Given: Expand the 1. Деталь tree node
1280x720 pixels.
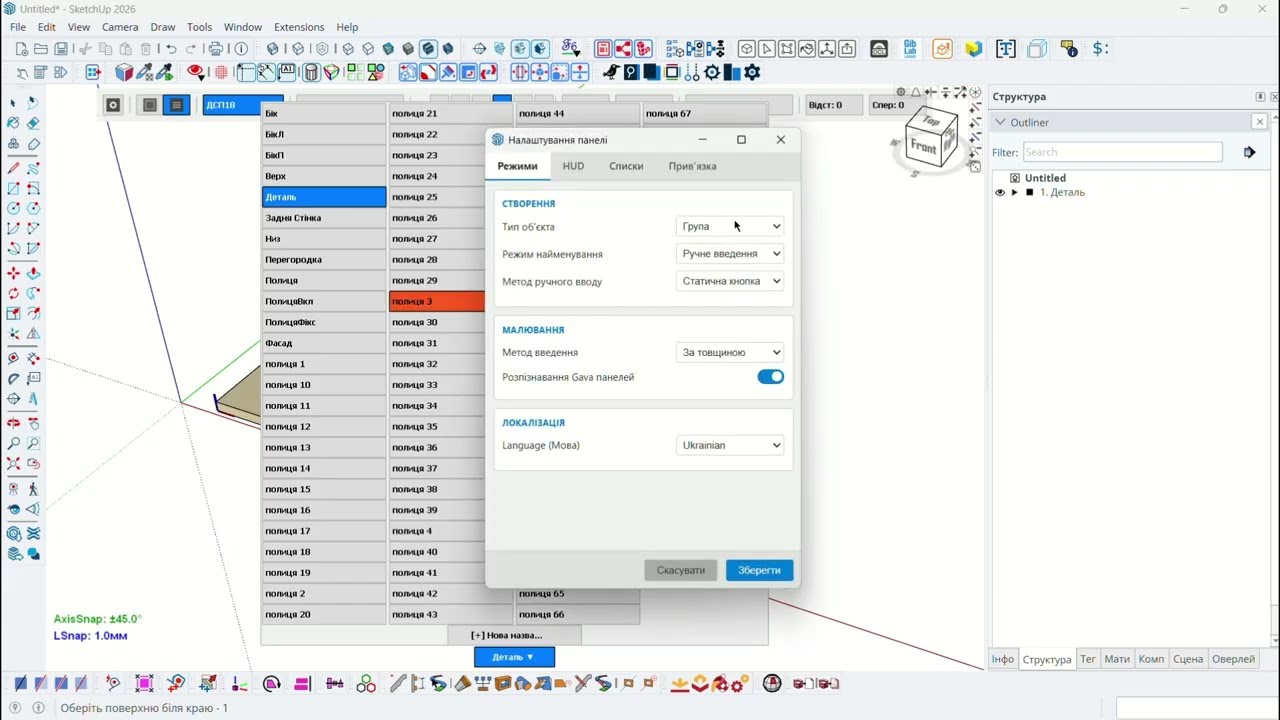Looking at the screenshot, I should 1015,192.
